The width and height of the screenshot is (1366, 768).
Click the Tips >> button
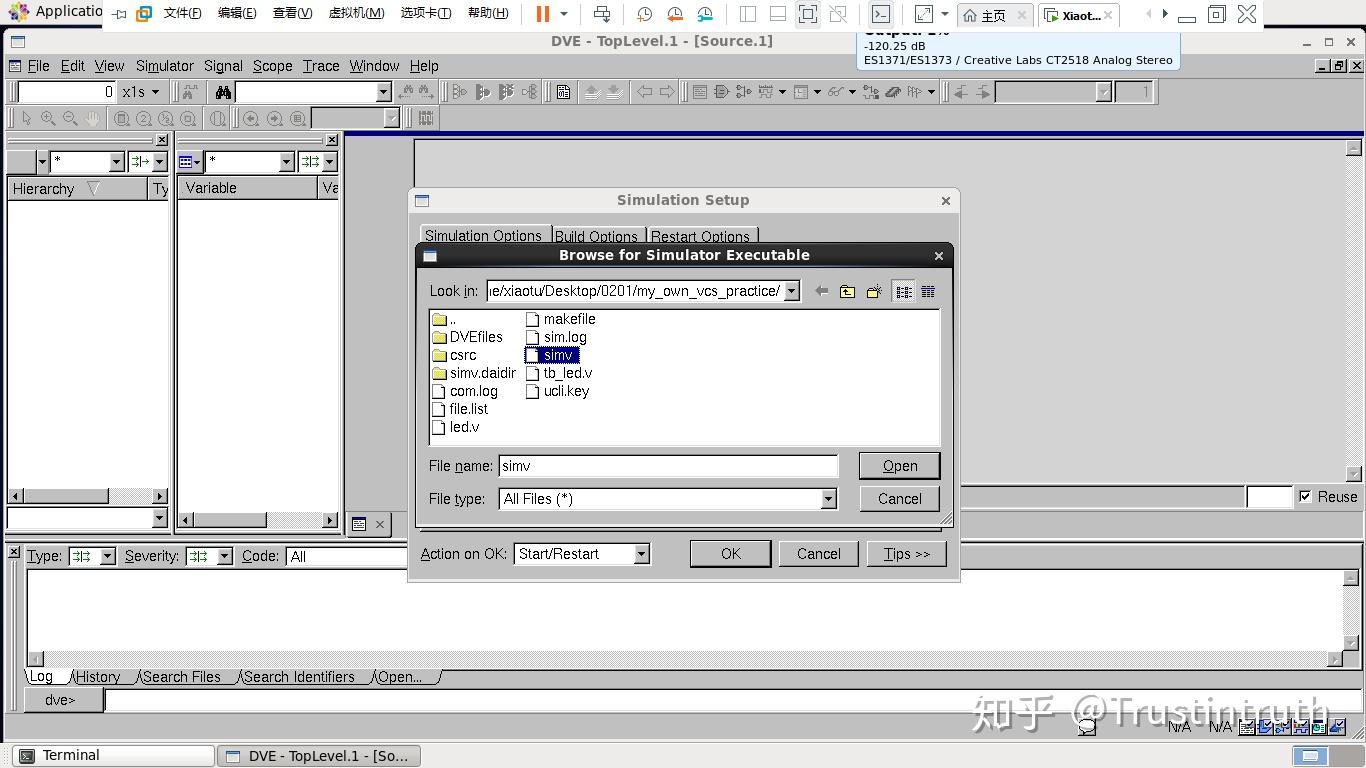(906, 554)
